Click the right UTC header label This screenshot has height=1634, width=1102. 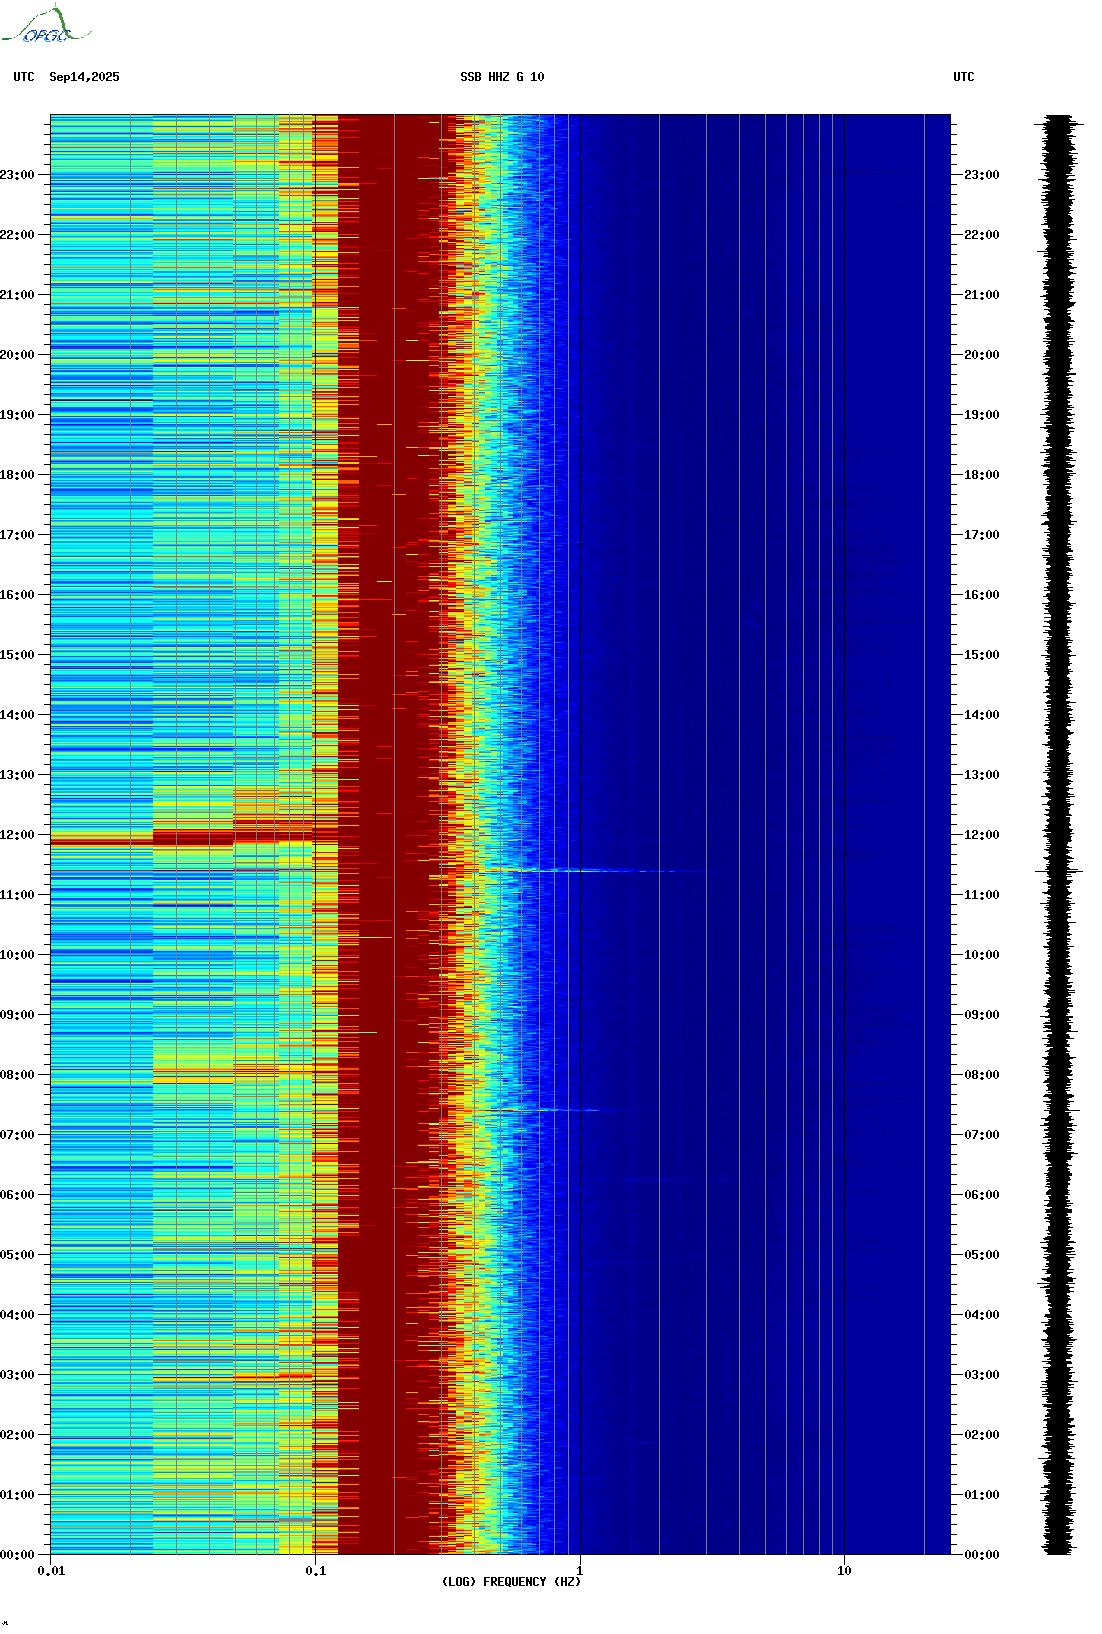point(964,77)
